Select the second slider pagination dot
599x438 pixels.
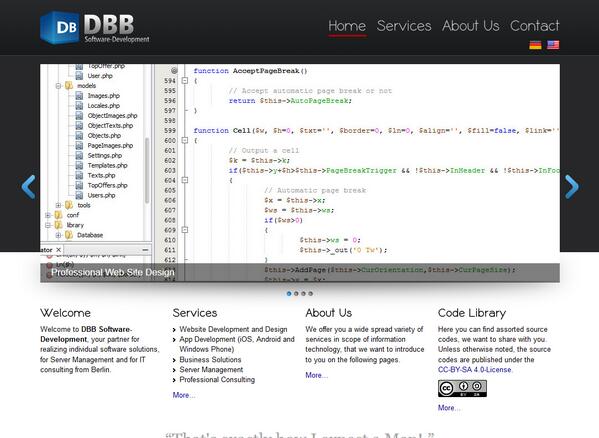[296, 294]
